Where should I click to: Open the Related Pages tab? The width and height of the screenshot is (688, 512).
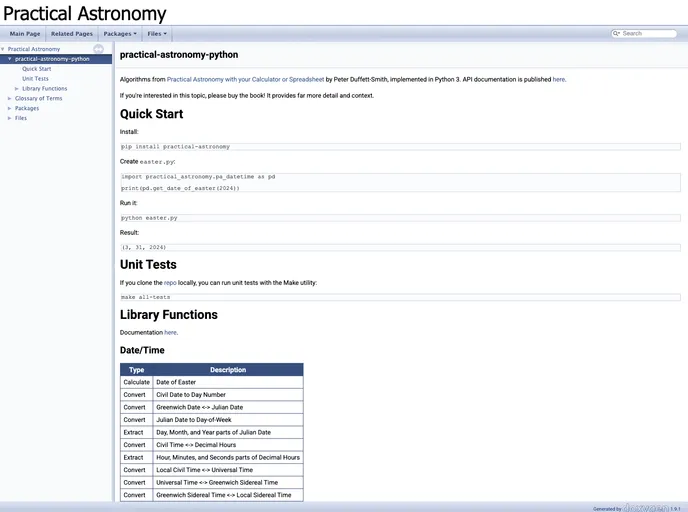(x=72, y=34)
